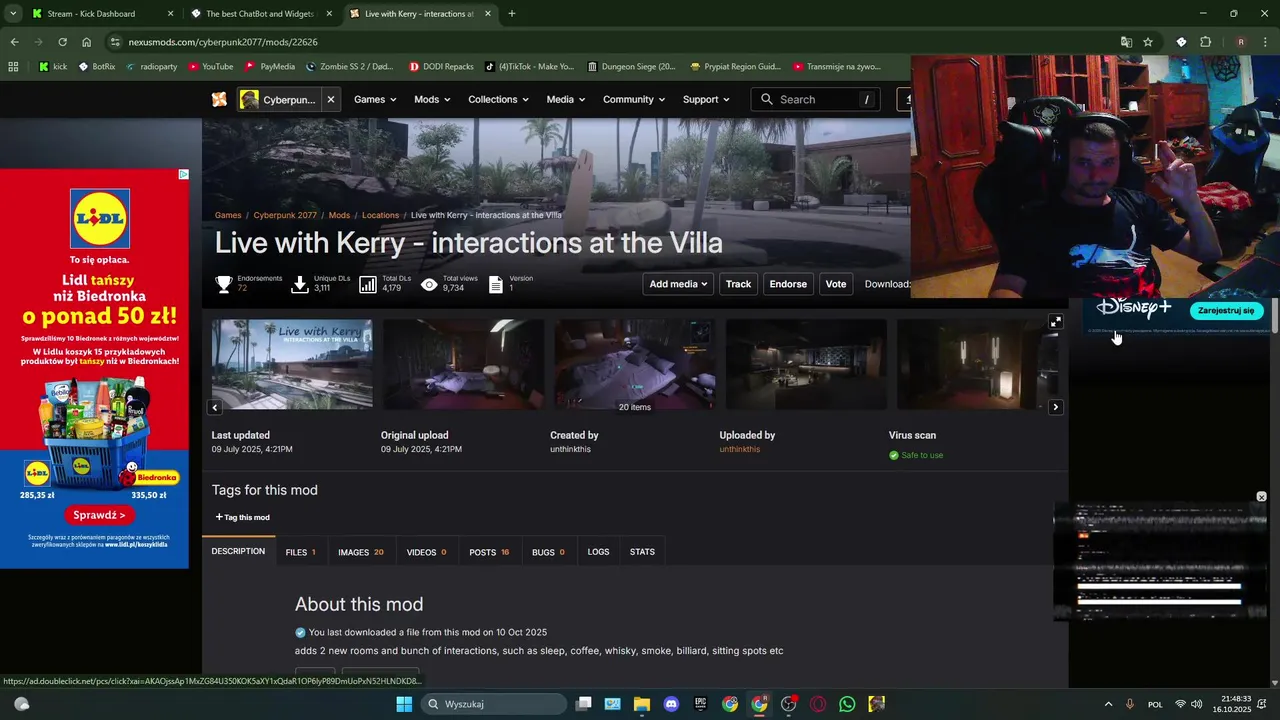This screenshot has height=720, width=1280.
Task: Open the translate page icon
Action: point(1126,42)
